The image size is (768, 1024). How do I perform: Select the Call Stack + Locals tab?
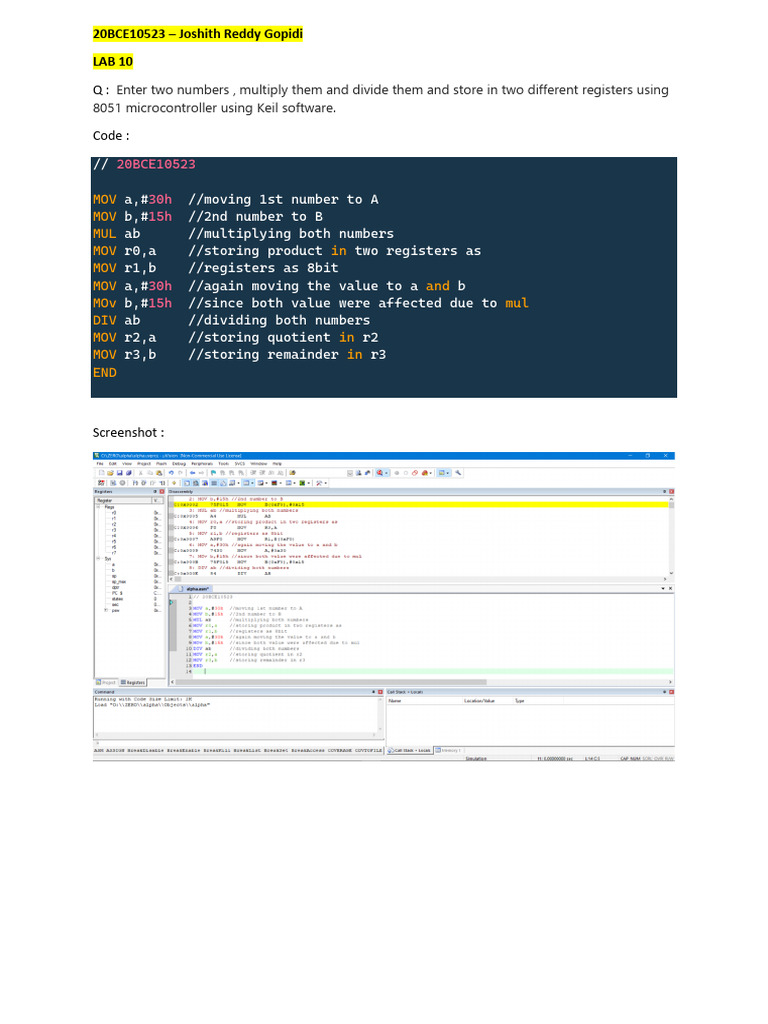[x=410, y=749]
